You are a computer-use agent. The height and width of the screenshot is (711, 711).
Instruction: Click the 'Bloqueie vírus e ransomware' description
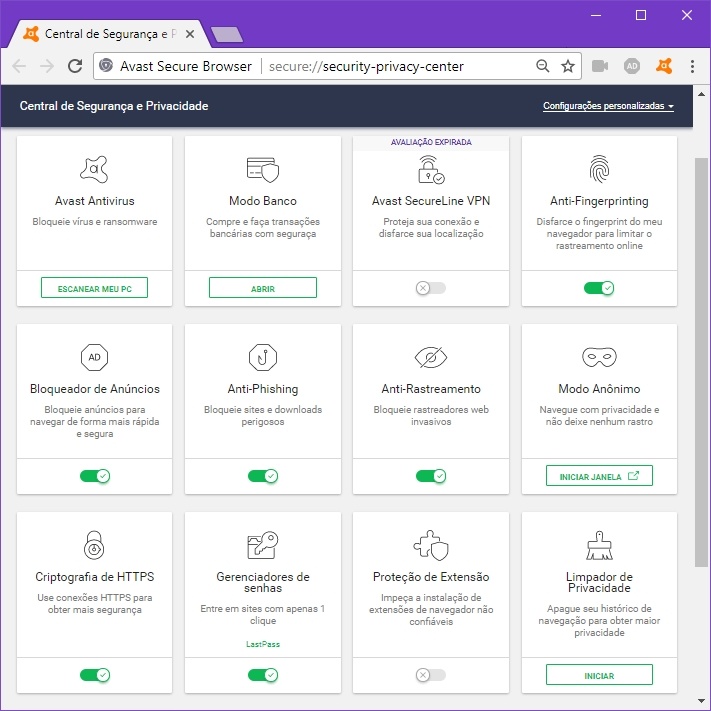coord(94,222)
